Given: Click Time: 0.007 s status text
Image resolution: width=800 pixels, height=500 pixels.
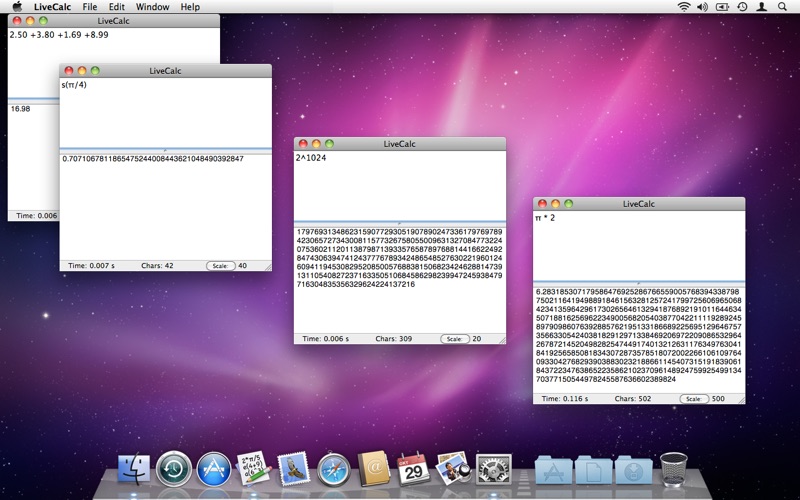Looking at the screenshot, I should (92, 266).
